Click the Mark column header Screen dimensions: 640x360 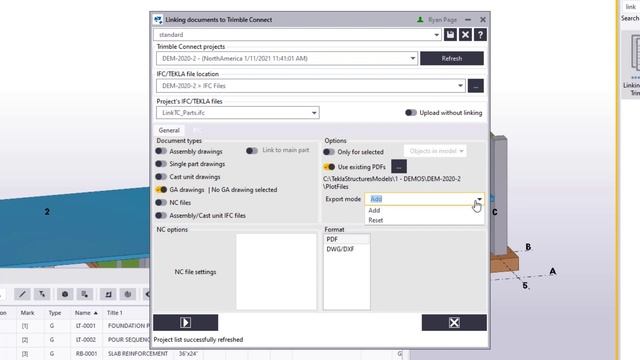coord(27,313)
